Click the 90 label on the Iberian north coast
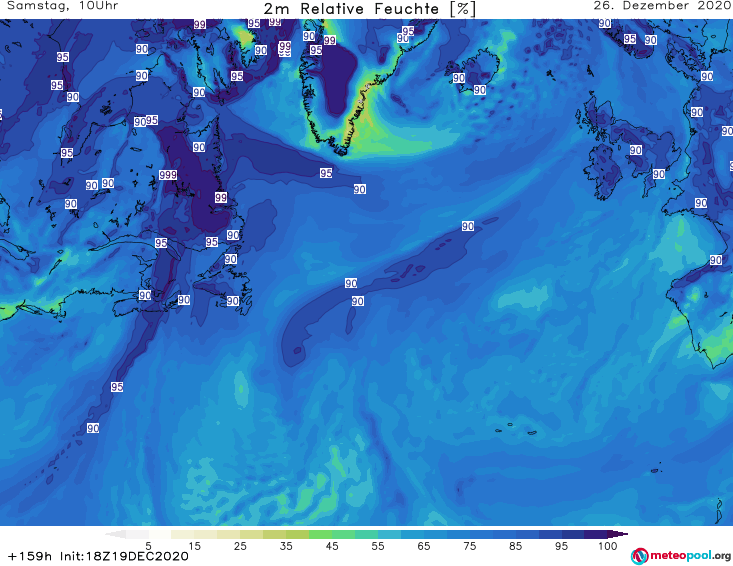The width and height of the screenshot is (733, 566). [x=716, y=260]
